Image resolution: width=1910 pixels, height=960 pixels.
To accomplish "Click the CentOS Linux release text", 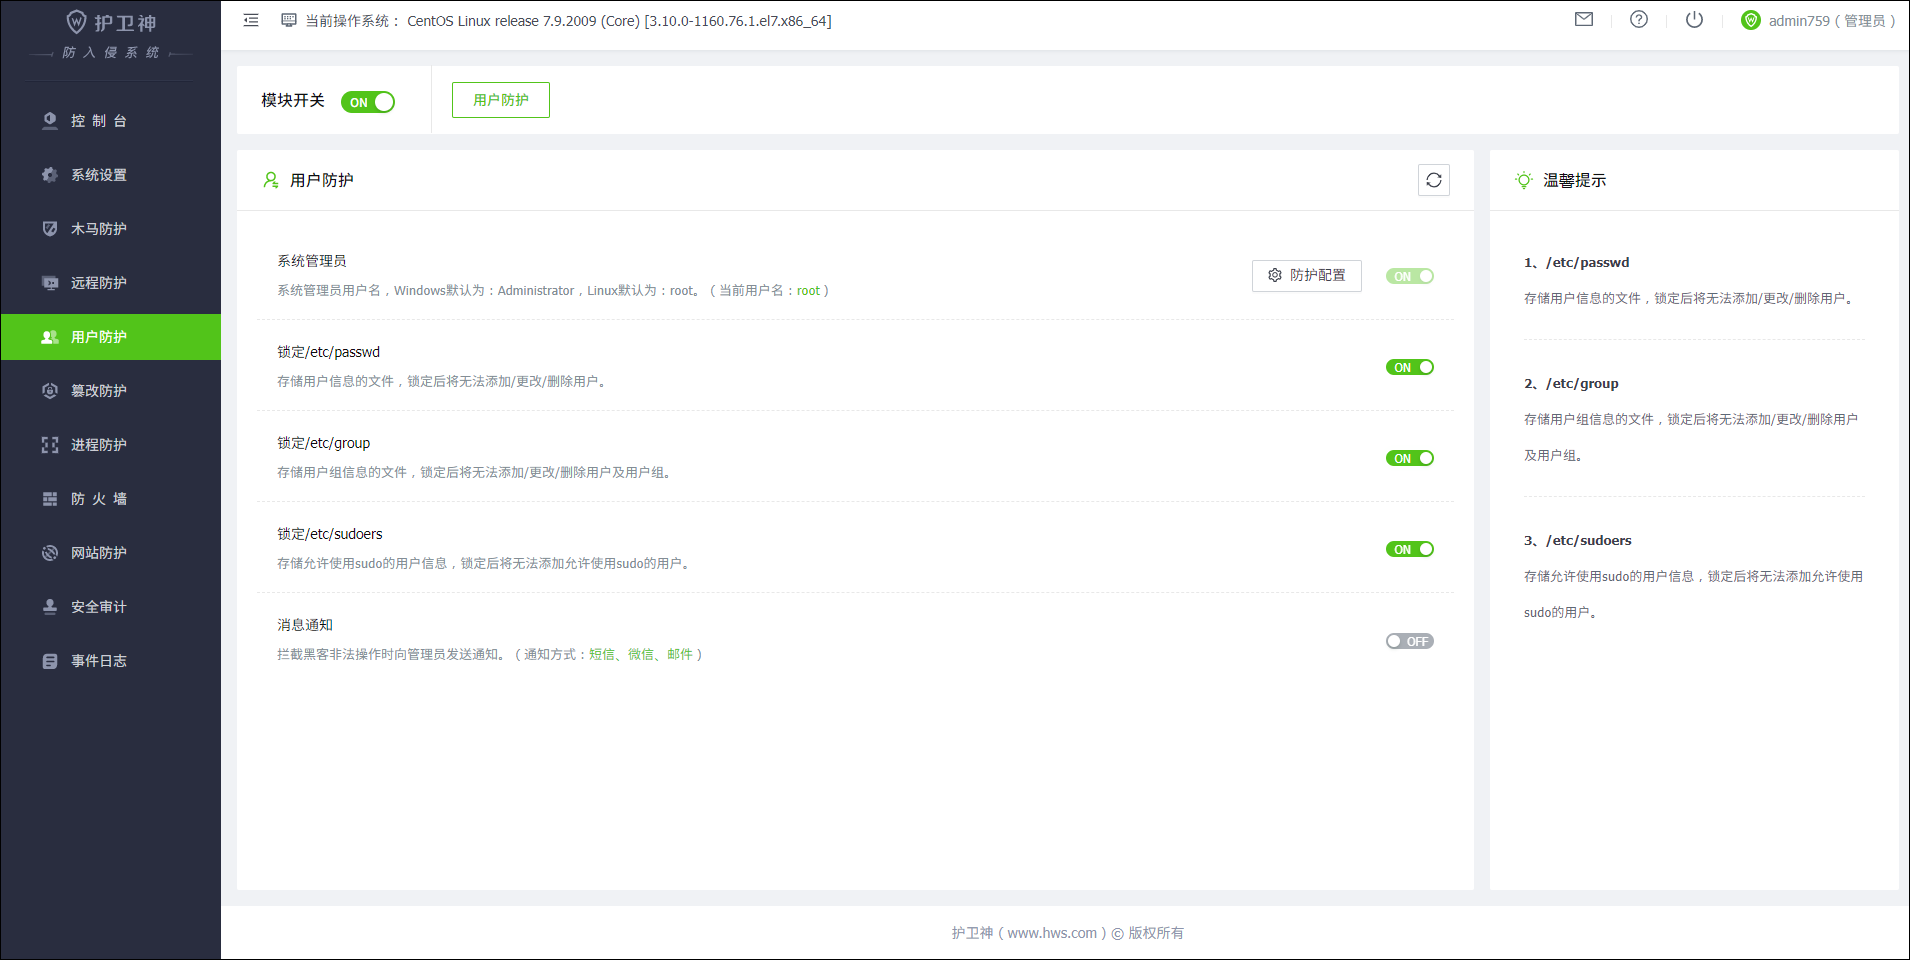I will [619, 21].
